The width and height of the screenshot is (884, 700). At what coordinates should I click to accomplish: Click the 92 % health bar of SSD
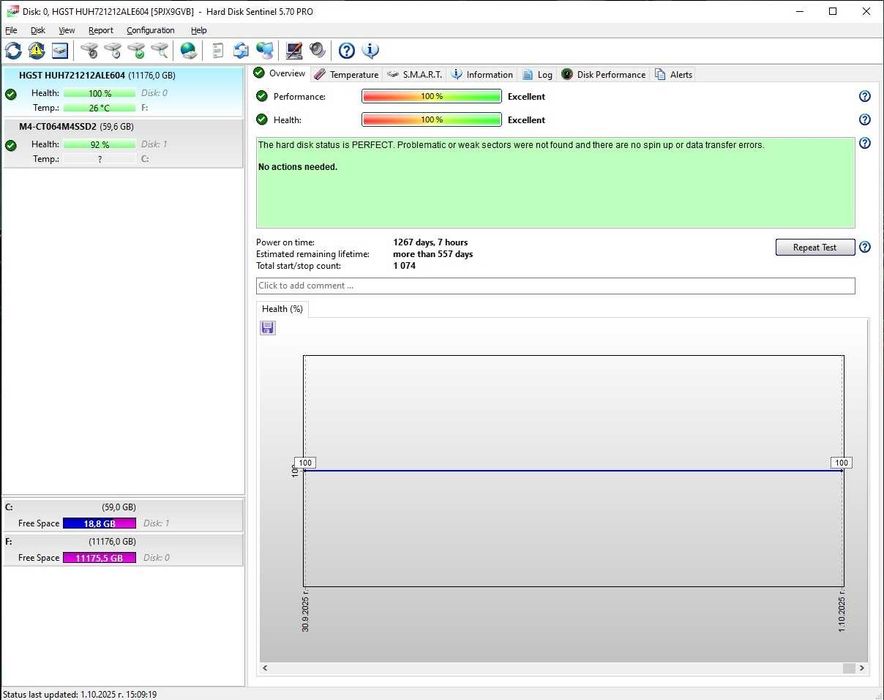tap(99, 144)
